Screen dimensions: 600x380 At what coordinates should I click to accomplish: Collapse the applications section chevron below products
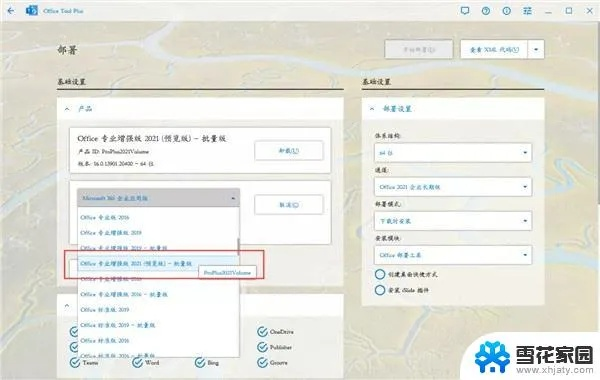67,306
